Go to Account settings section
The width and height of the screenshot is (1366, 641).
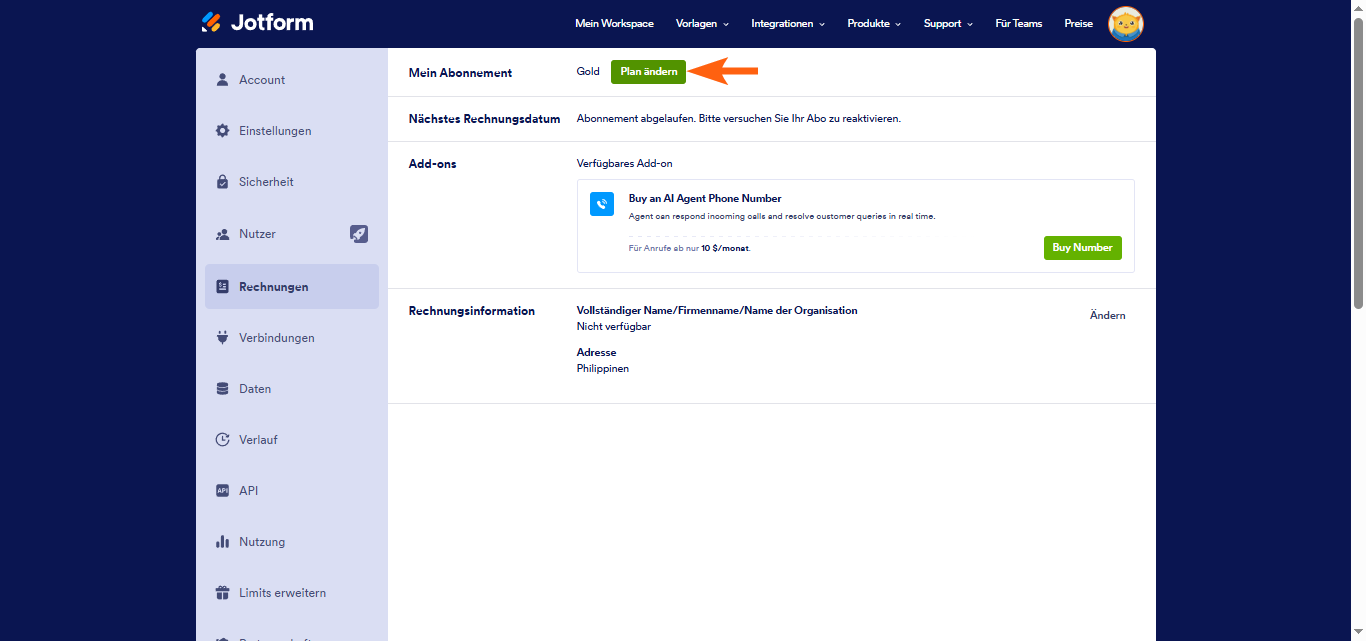292,80
